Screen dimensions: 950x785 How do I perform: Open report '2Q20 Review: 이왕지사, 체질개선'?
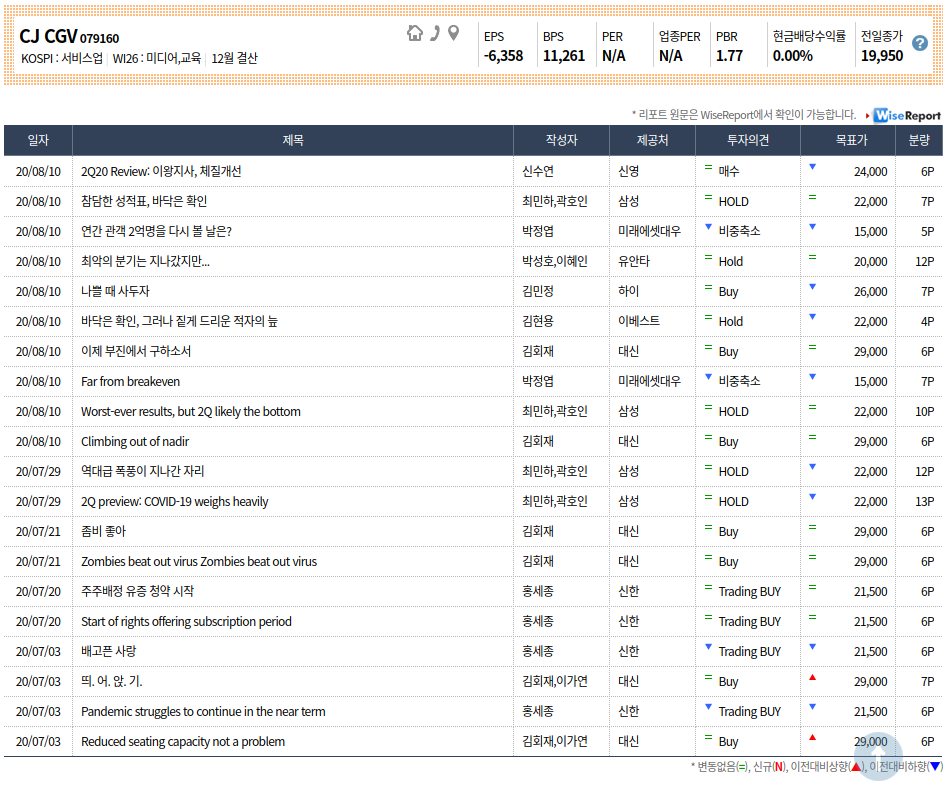coord(161,171)
